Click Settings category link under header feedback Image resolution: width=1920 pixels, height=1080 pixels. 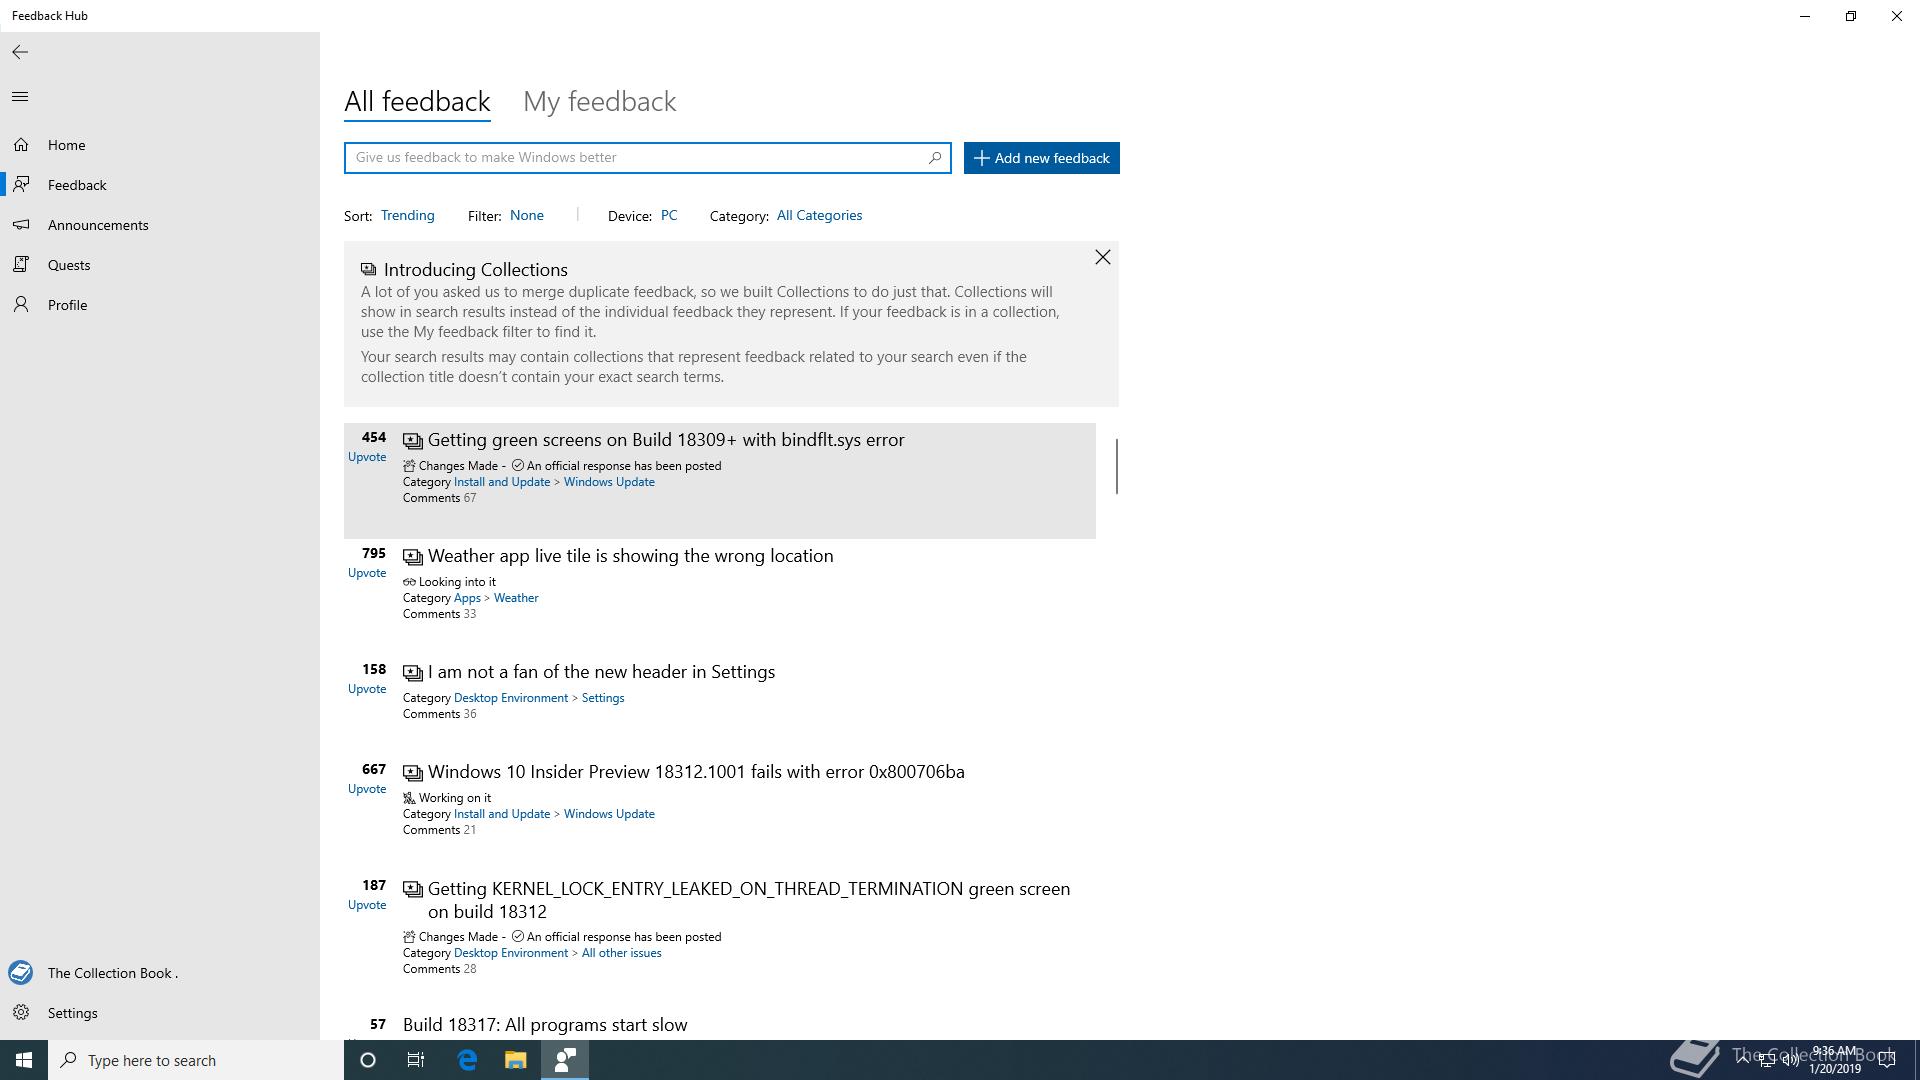click(x=603, y=698)
